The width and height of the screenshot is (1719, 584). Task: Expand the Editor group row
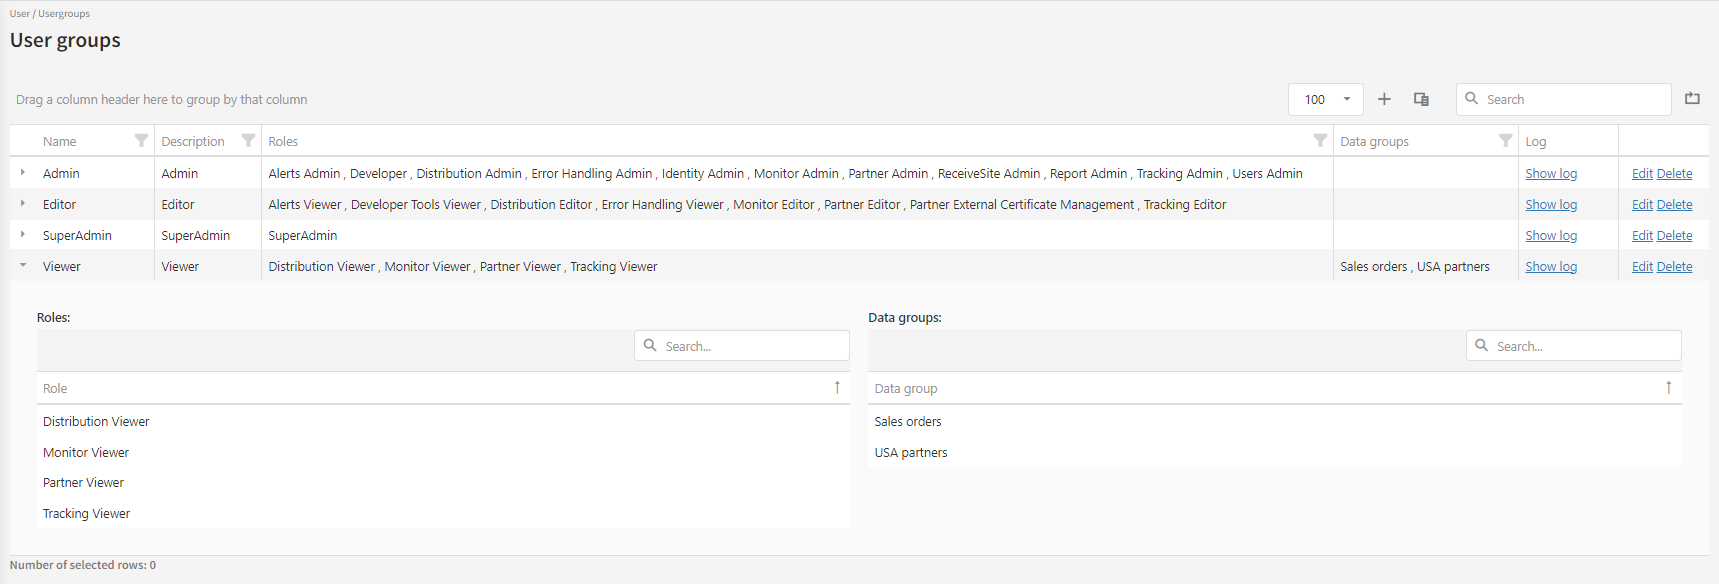click(x=23, y=204)
